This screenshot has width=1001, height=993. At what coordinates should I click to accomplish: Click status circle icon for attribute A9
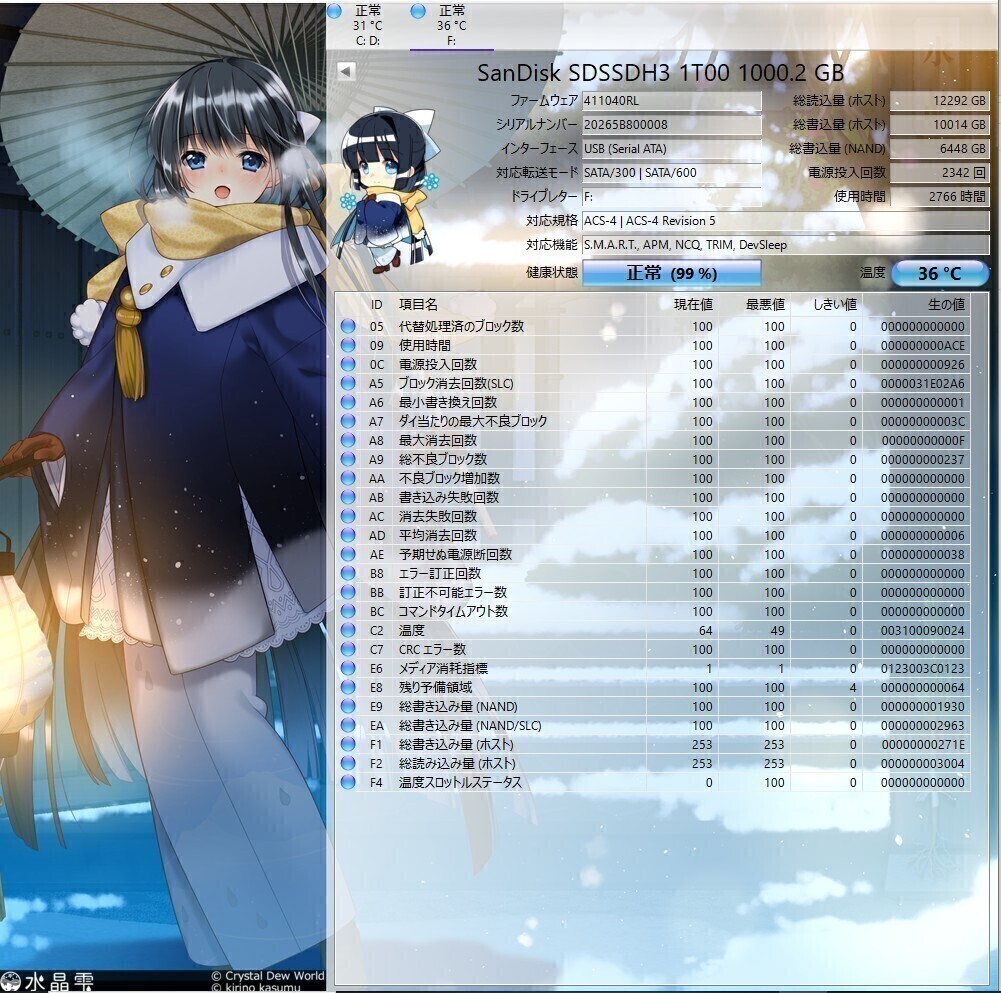tap(348, 459)
